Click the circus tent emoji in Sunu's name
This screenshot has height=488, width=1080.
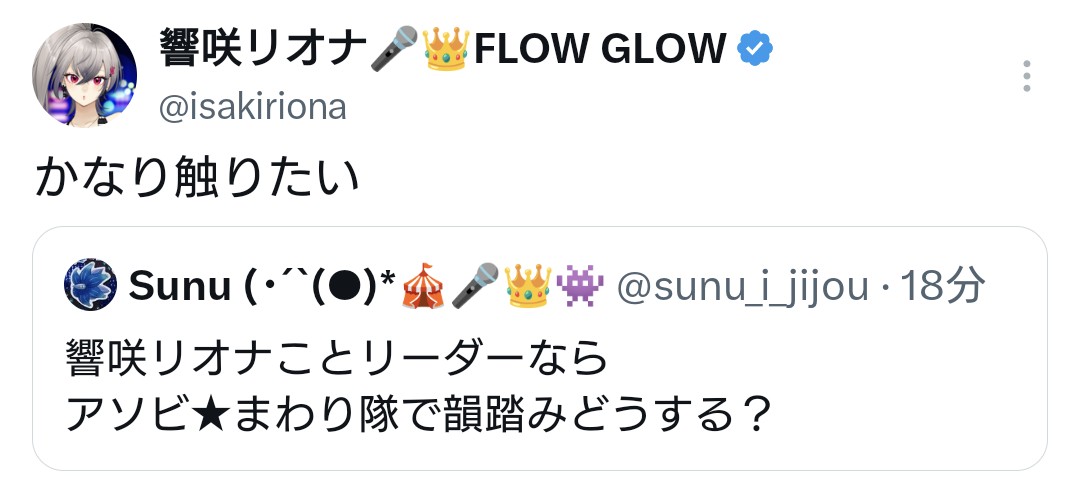point(422,286)
